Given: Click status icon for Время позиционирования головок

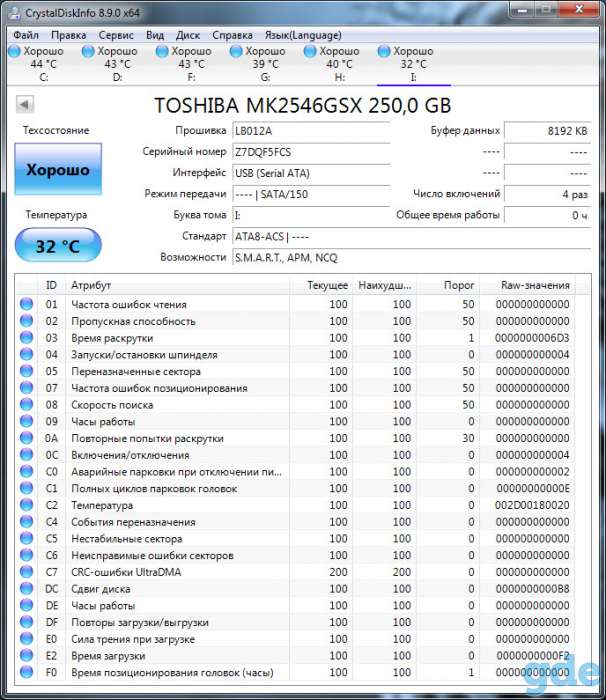Looking at the screenshot, I should (x=27, y=672).
